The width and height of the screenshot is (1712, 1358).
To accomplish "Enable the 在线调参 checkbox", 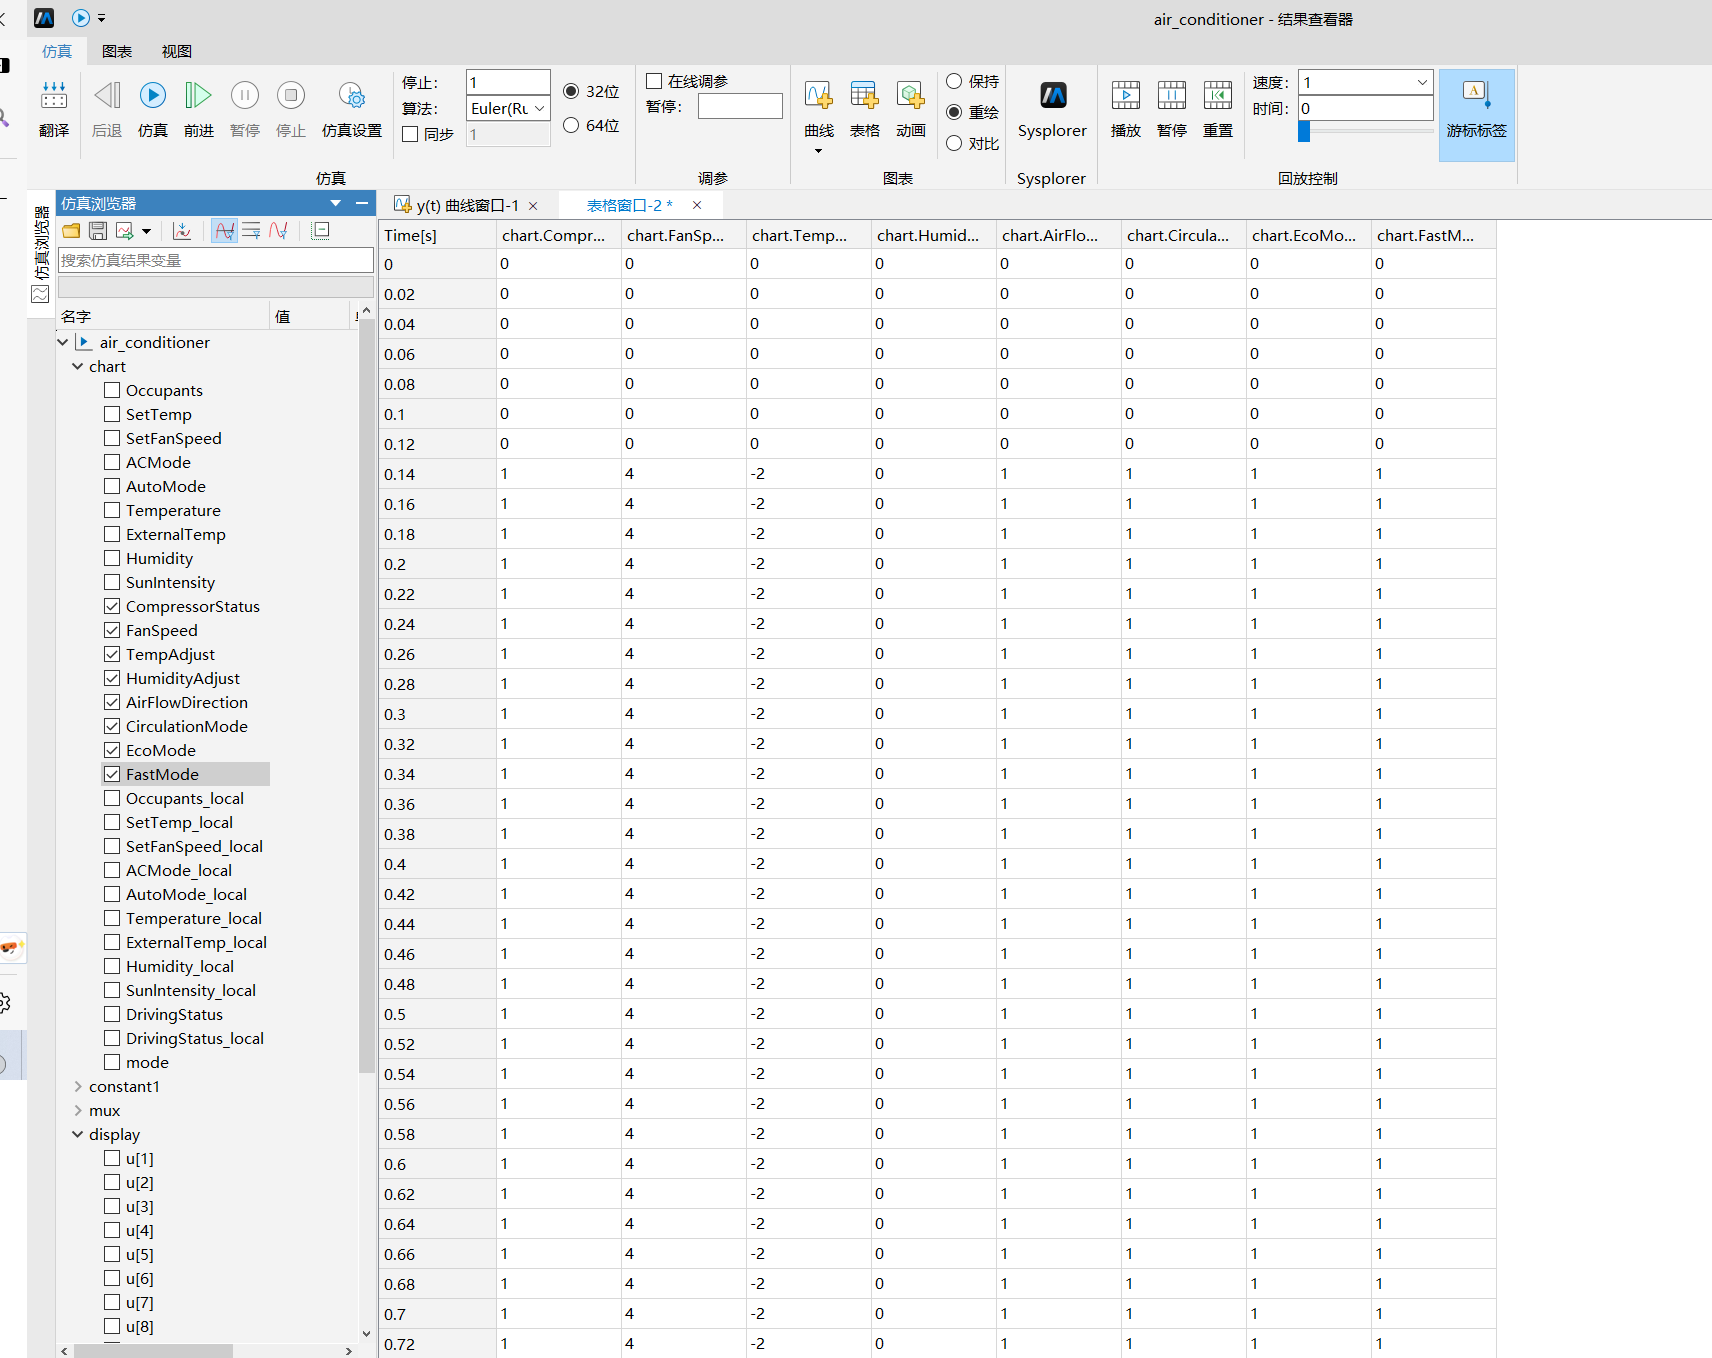I will point(654,81).
